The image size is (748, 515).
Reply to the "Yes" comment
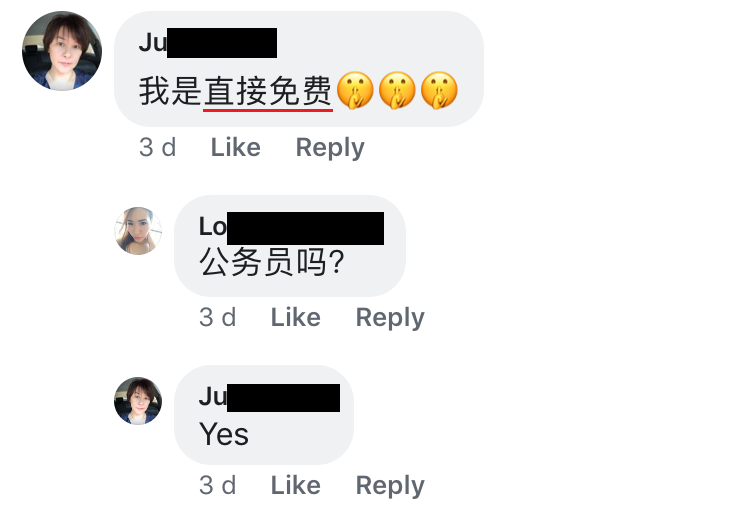coord(390,486)
